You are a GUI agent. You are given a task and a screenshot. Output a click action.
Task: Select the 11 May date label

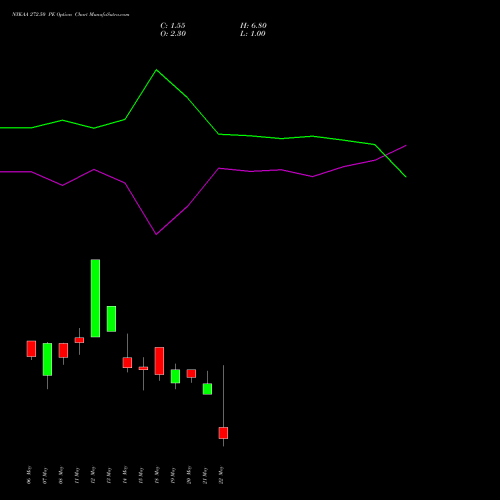point(77,475)
